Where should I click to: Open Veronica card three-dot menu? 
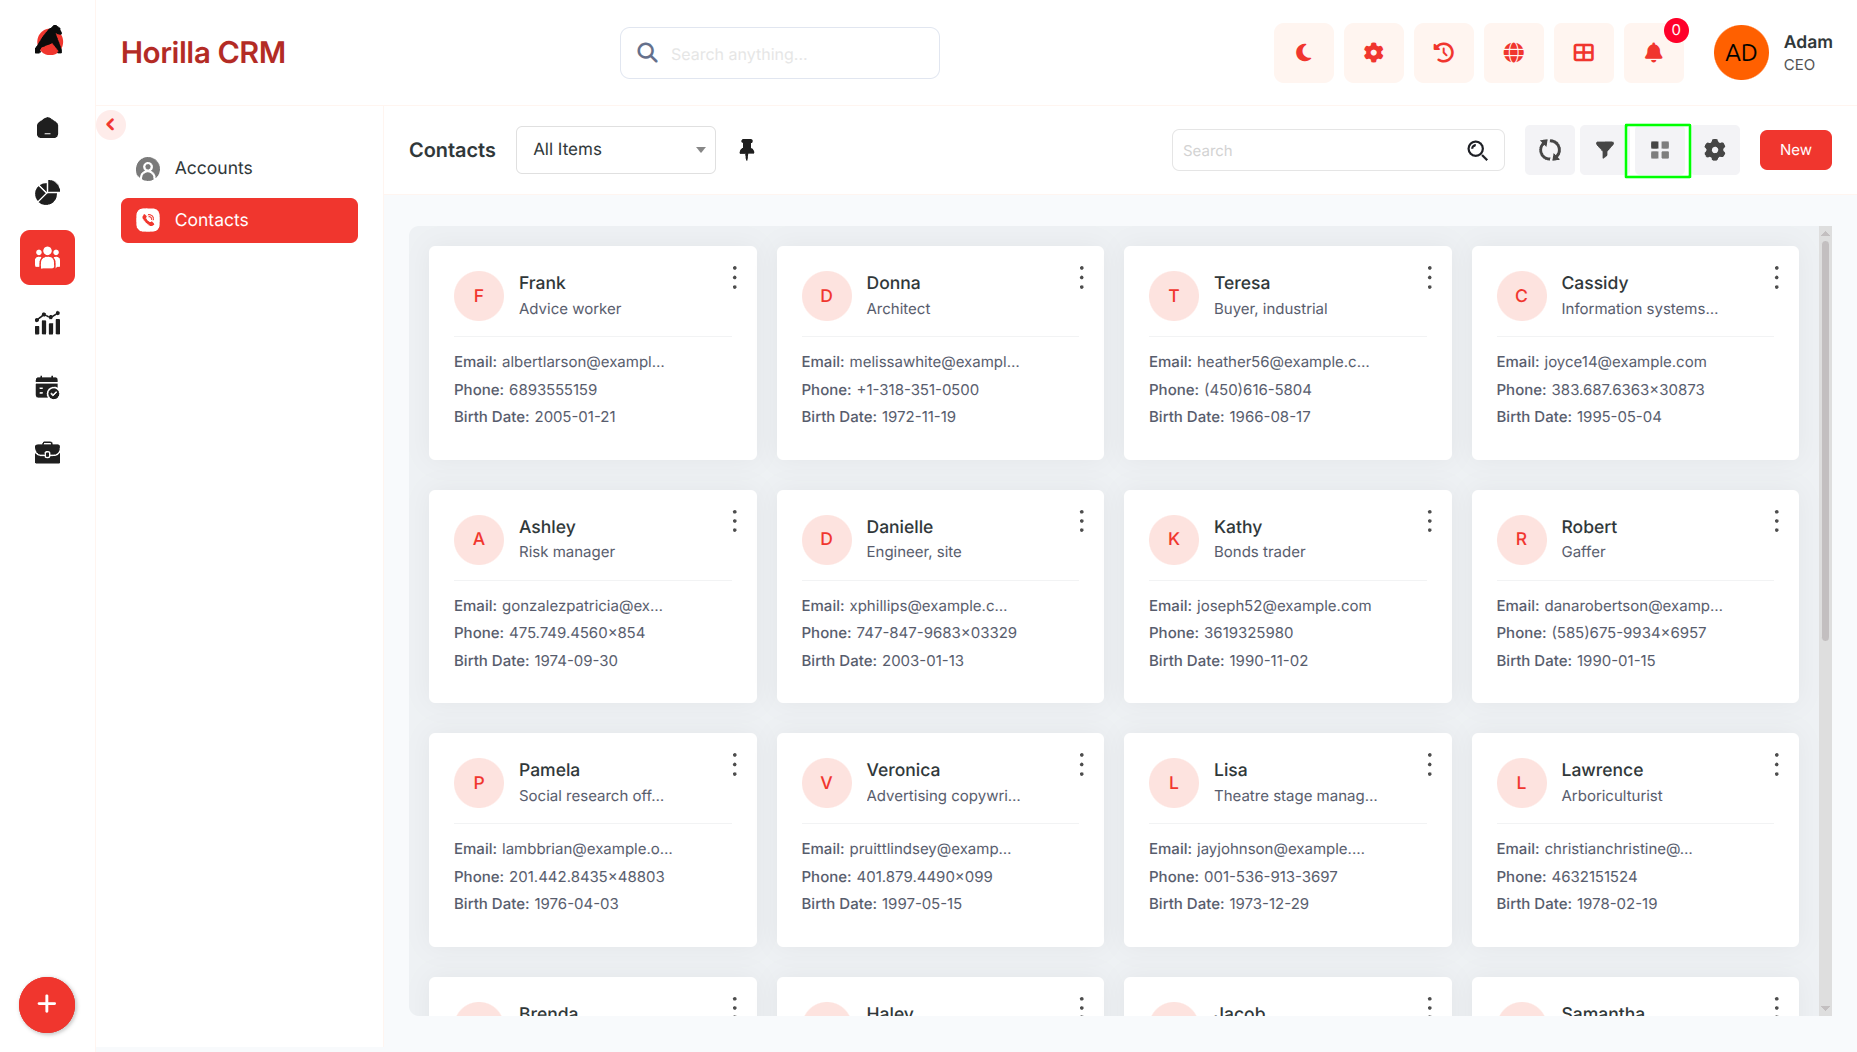point(1081,765)
